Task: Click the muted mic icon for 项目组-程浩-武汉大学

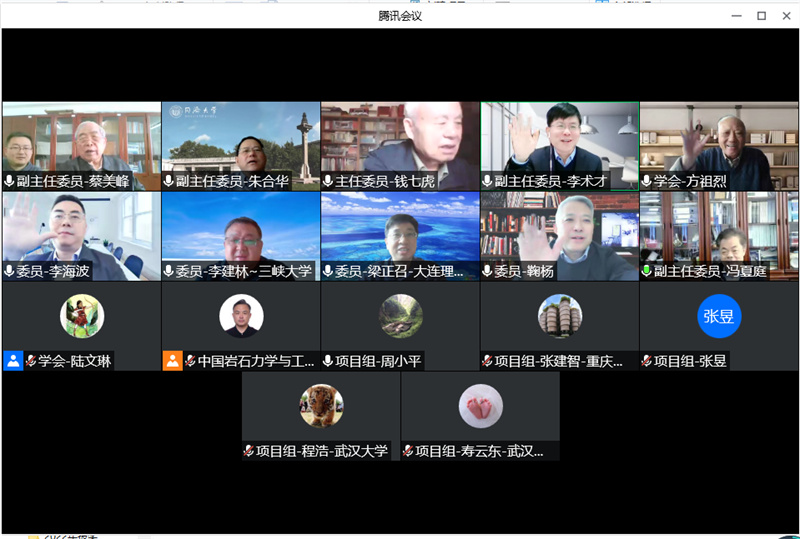Action: 249,451
